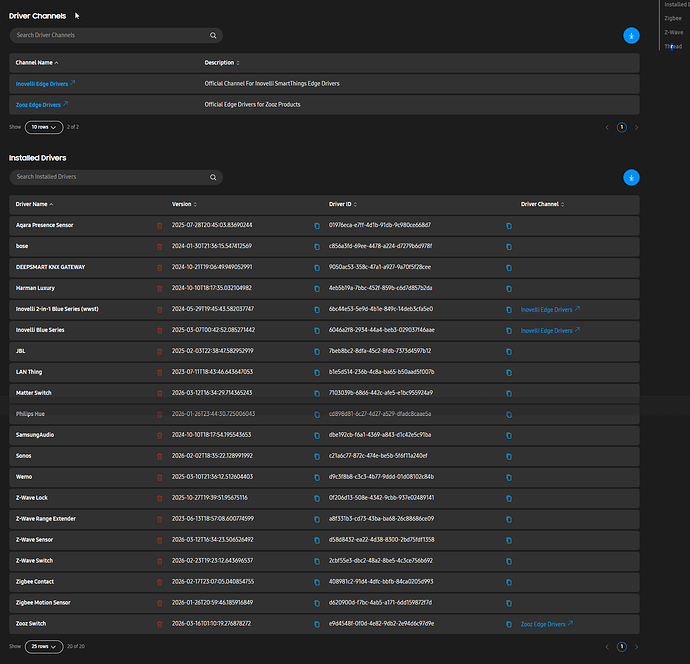Remove the Philips Hue driver

[x=159, y=415]
